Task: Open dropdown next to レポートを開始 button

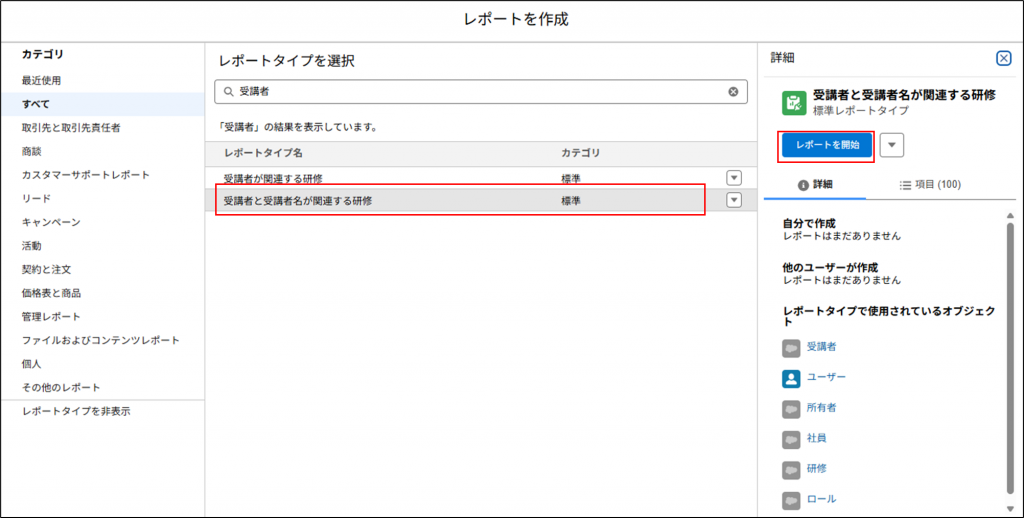Action: [x=892, y=145]
